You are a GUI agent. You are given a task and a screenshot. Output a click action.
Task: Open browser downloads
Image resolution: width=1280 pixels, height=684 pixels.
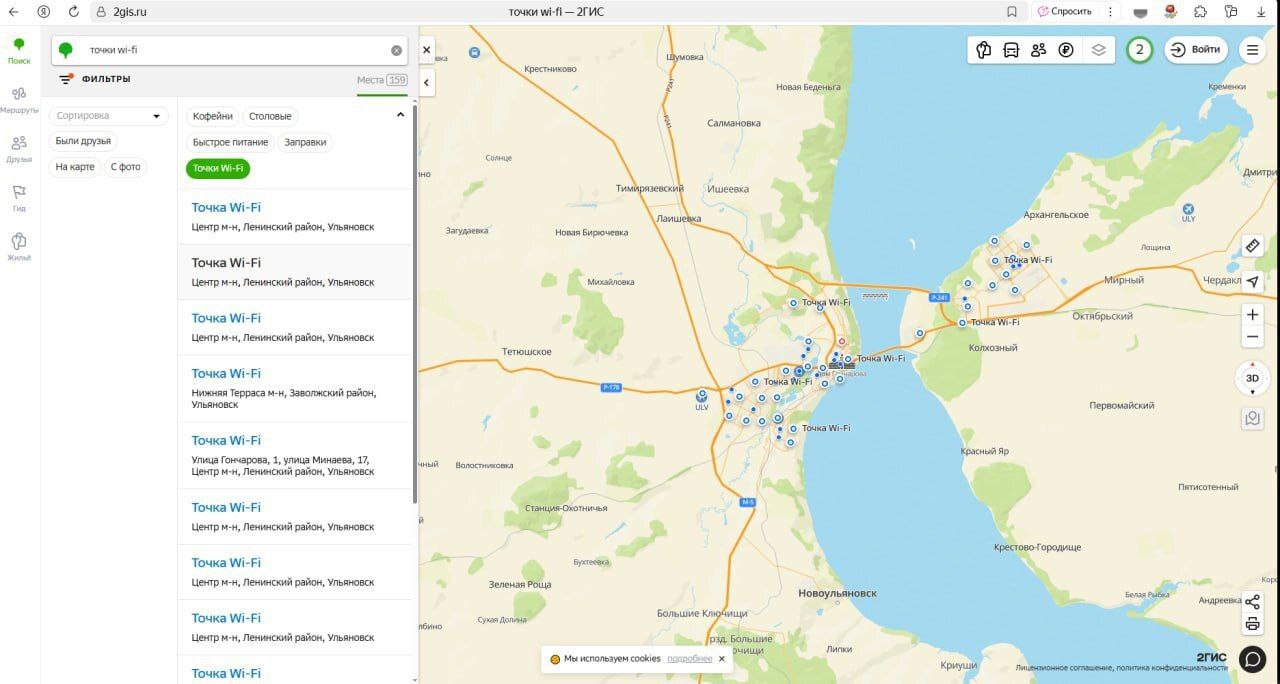[x=1262, y=12]
